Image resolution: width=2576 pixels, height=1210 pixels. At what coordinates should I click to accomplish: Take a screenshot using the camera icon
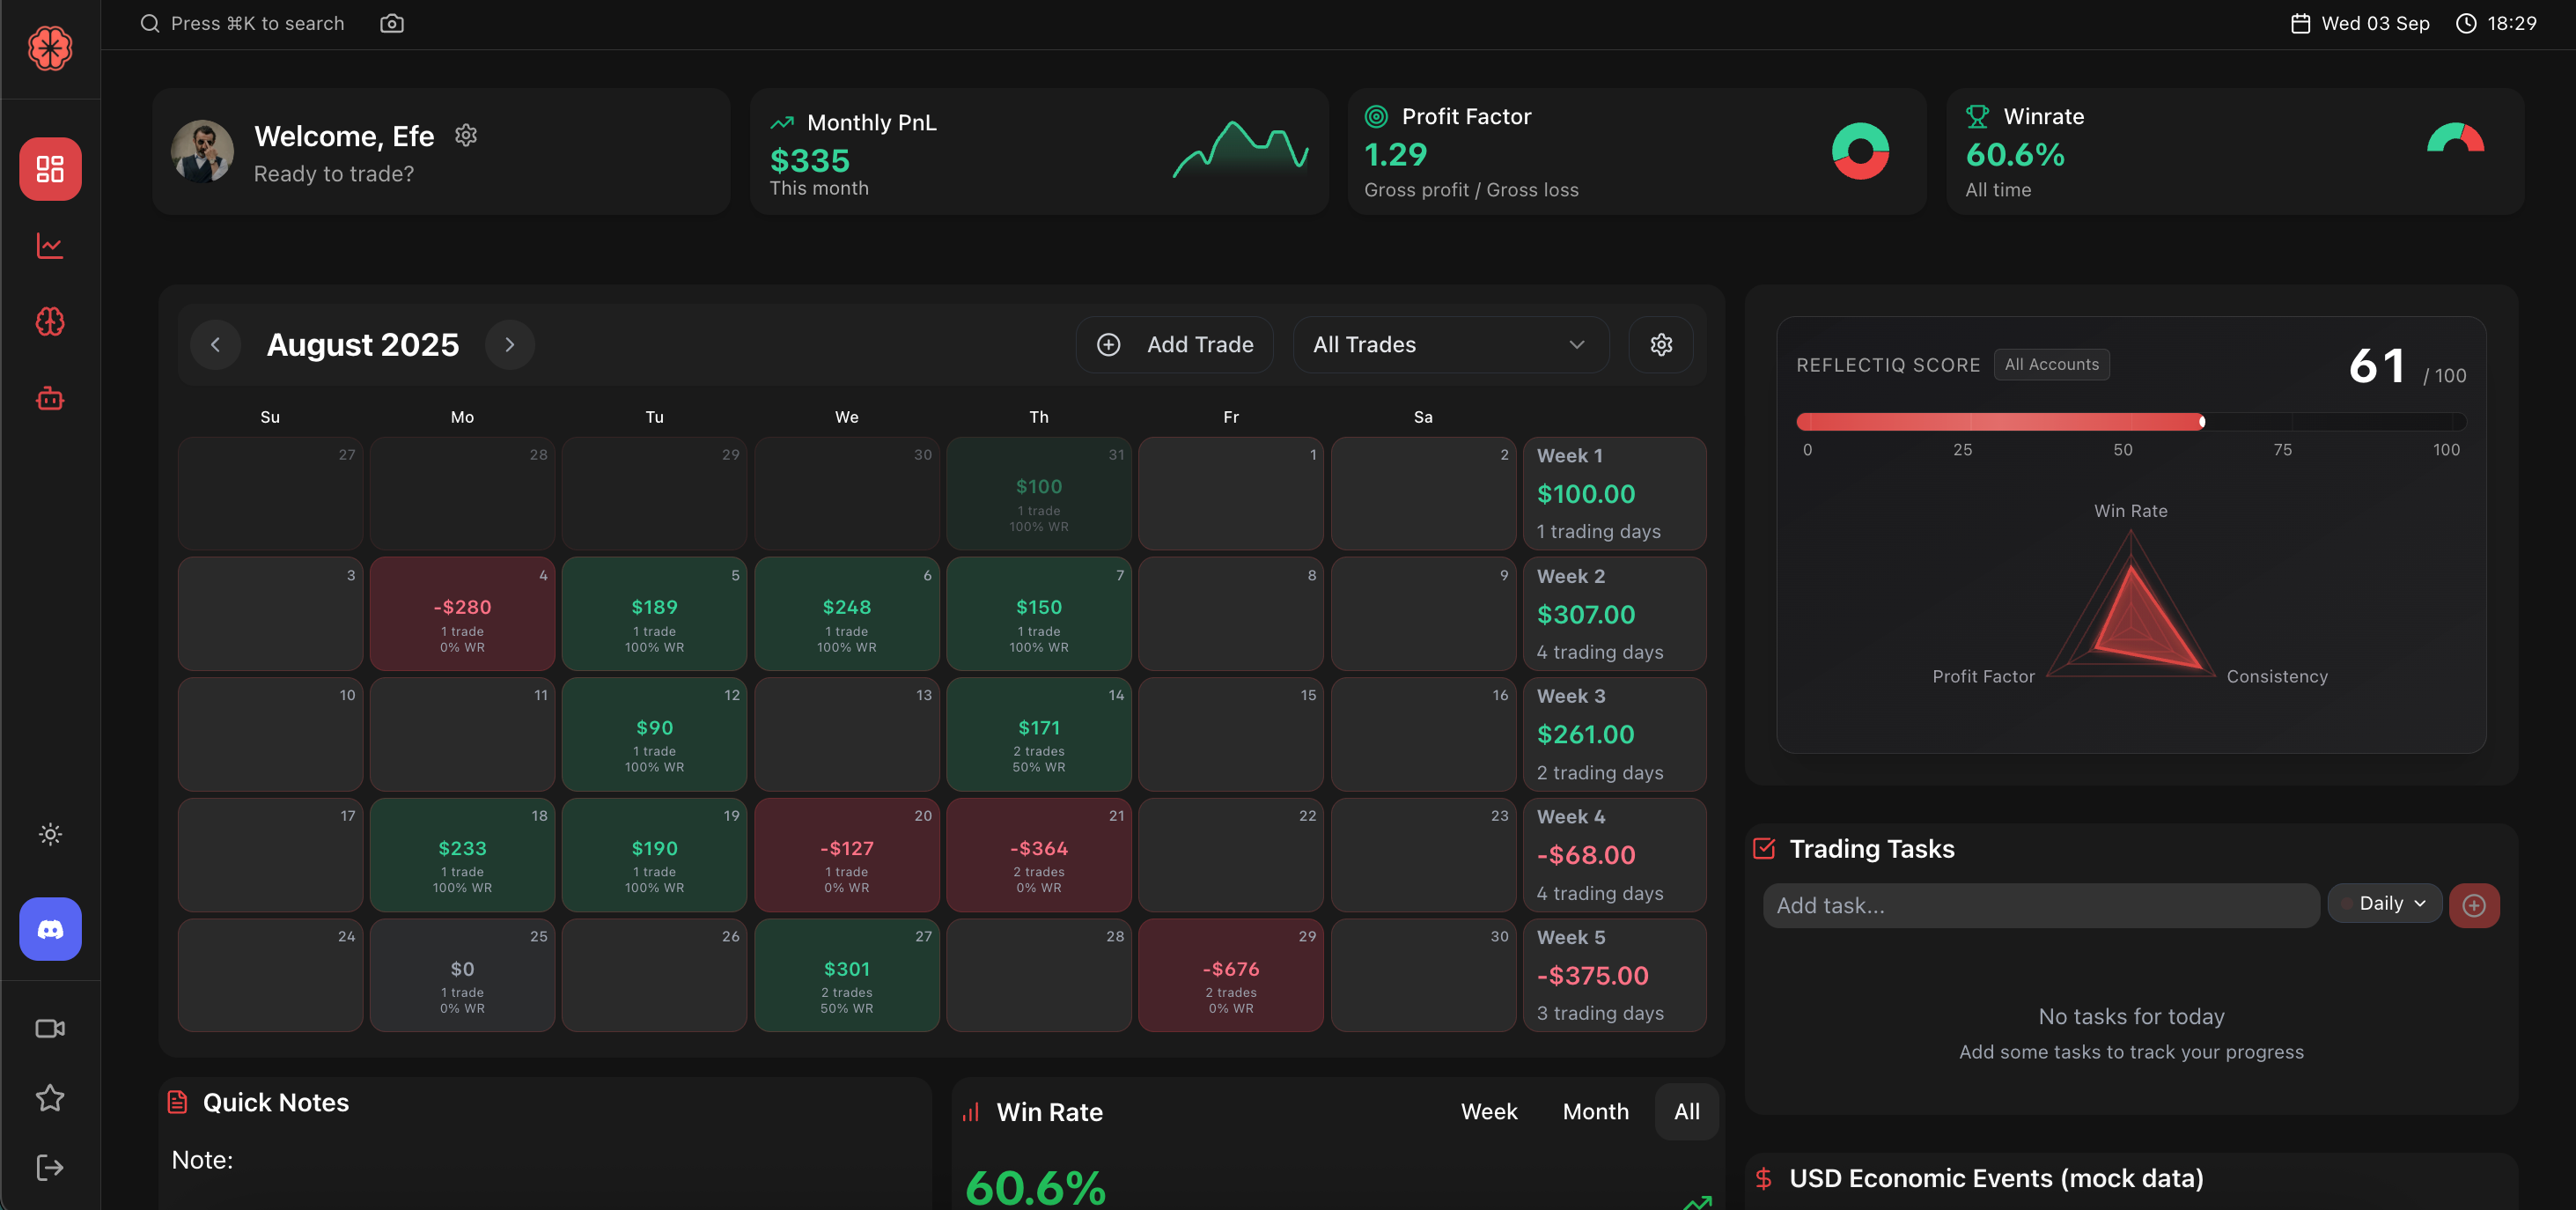click(x=392, y=22)
